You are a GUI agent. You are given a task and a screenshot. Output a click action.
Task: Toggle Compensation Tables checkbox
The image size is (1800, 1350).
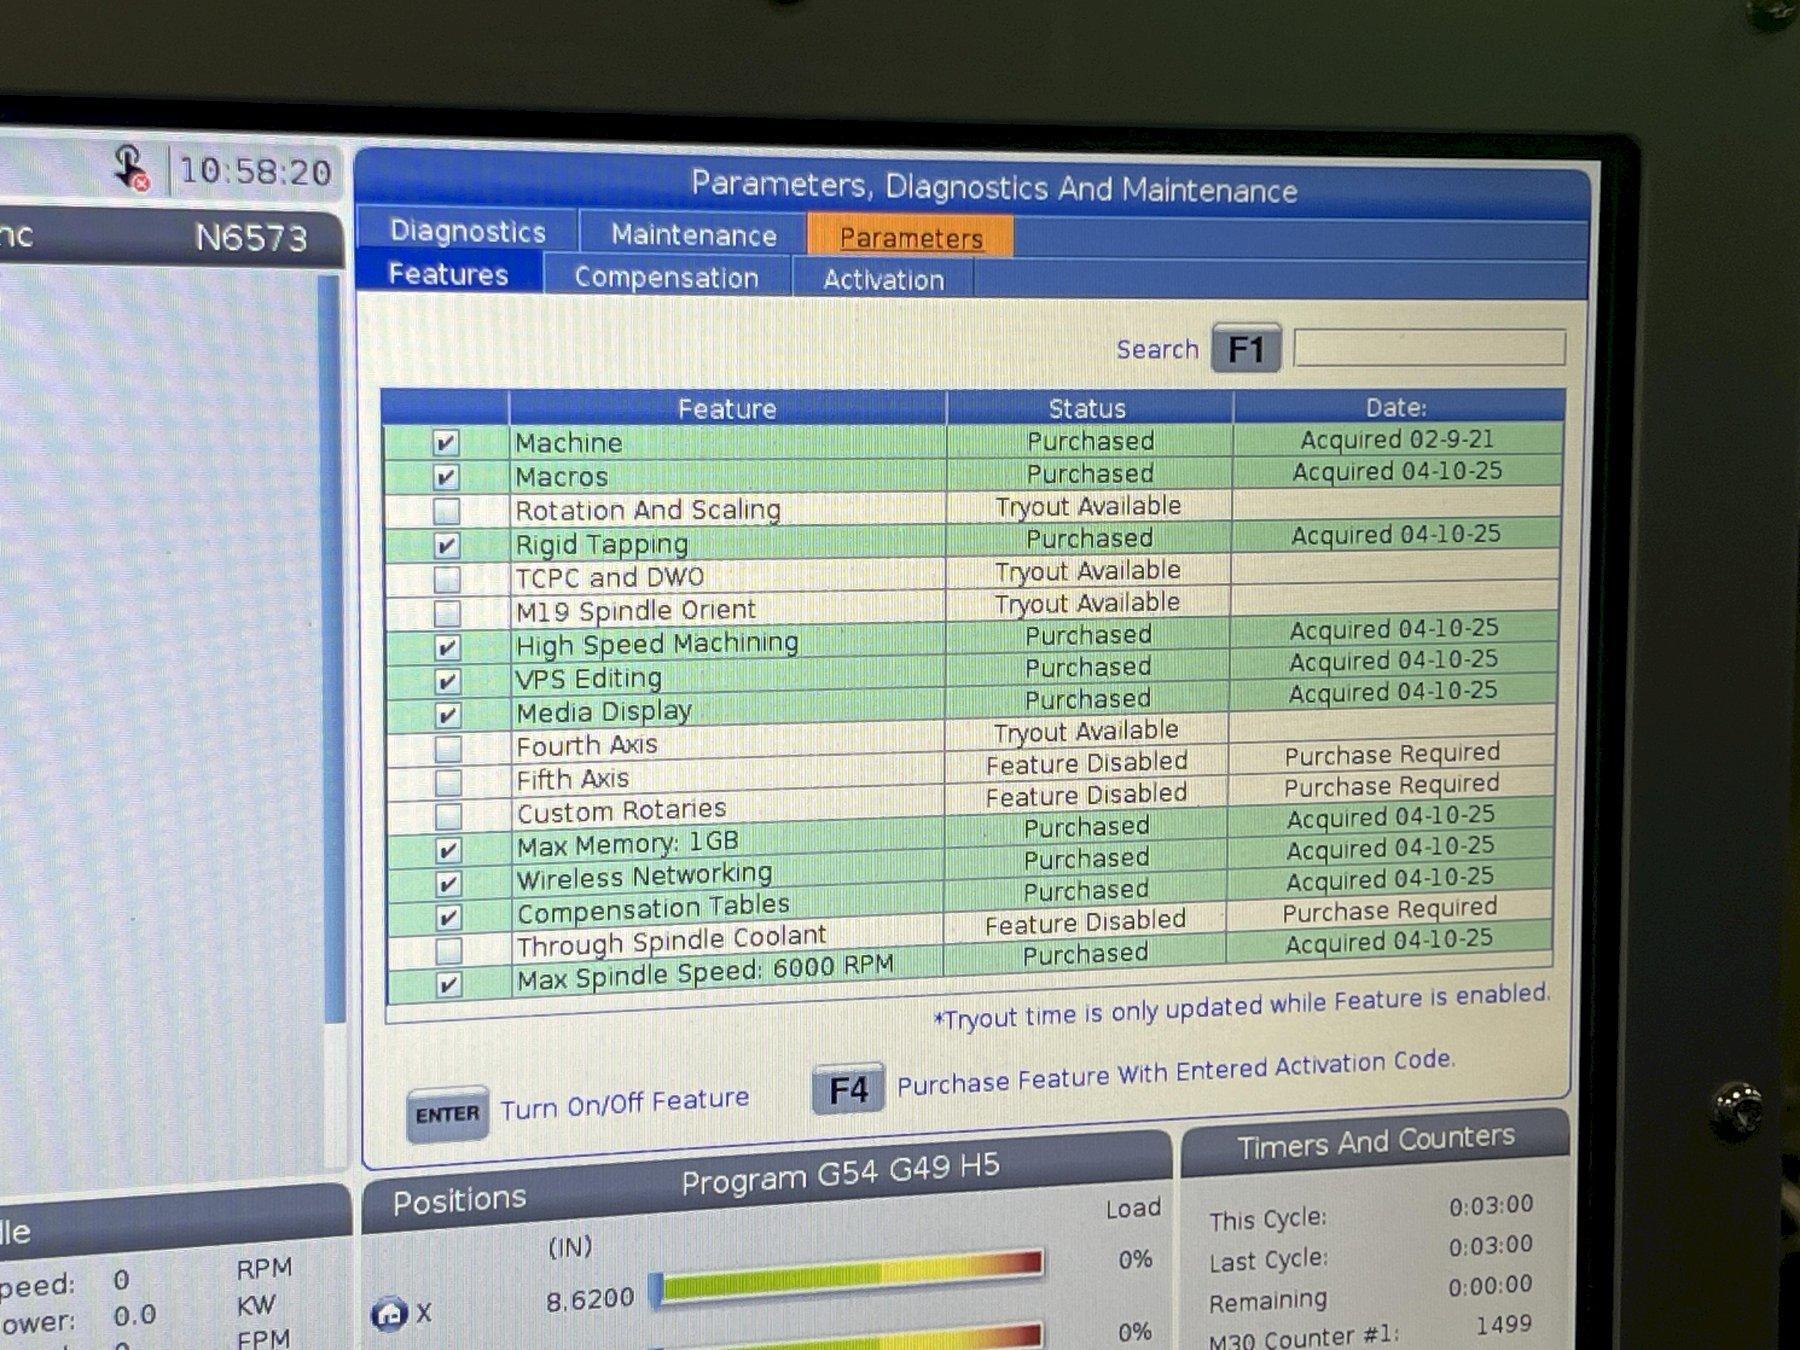448,917
